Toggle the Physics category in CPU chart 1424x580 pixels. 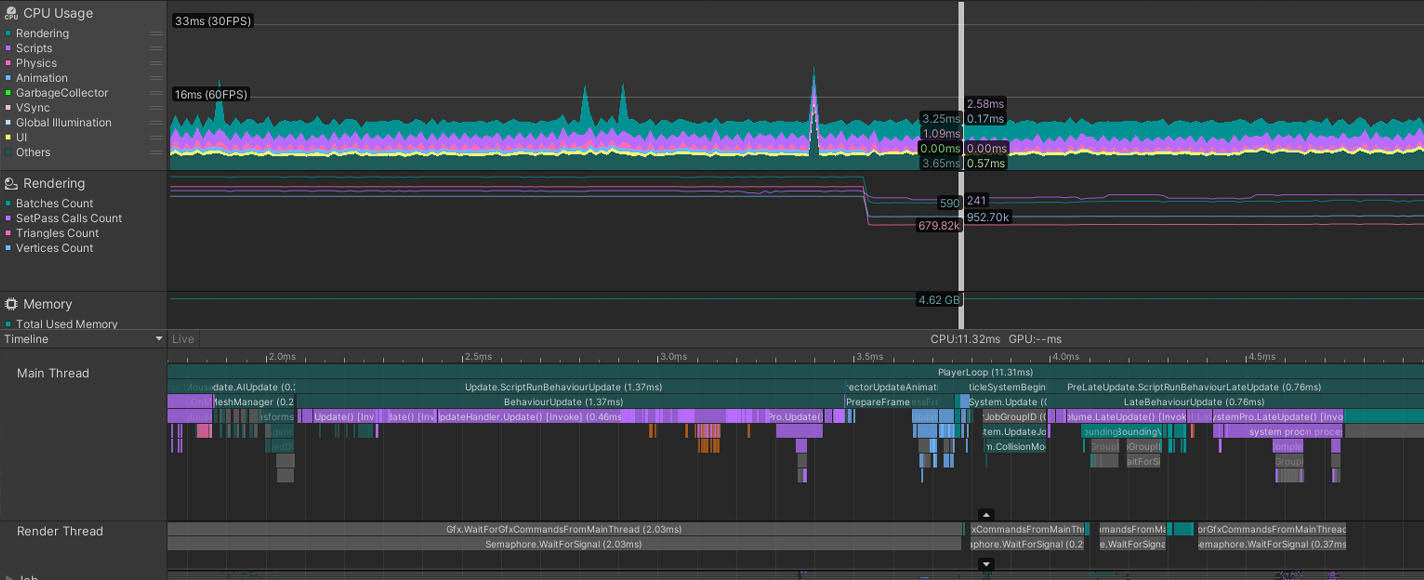click(7, 63)
